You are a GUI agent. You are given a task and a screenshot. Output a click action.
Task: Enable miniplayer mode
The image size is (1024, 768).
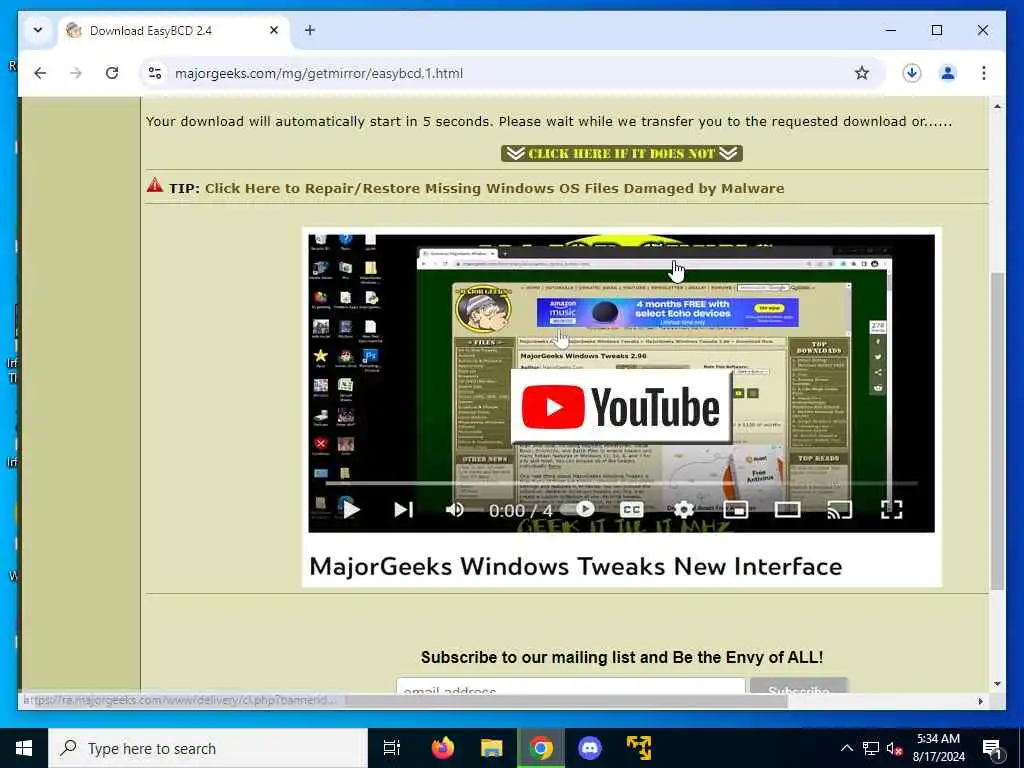click(x=735, y=509)
